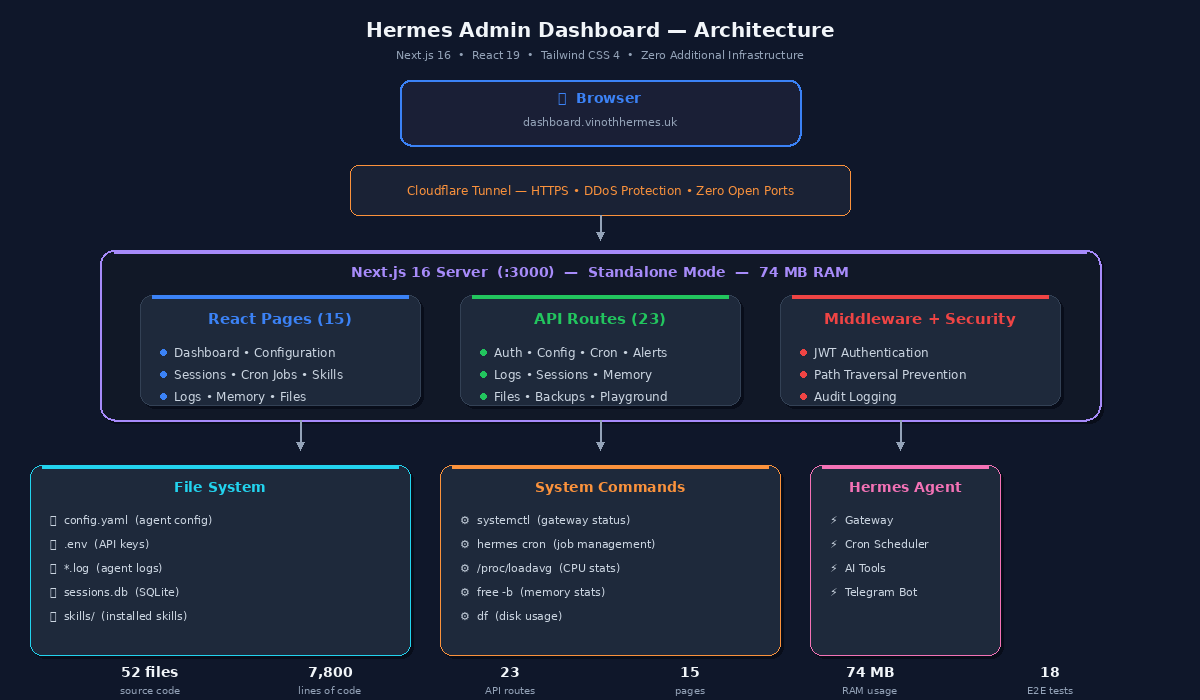This screenshot has height=700, width=1200.
Task: Click the AI Tools entry
Action: pyautogui.click(x=866, y=568)
